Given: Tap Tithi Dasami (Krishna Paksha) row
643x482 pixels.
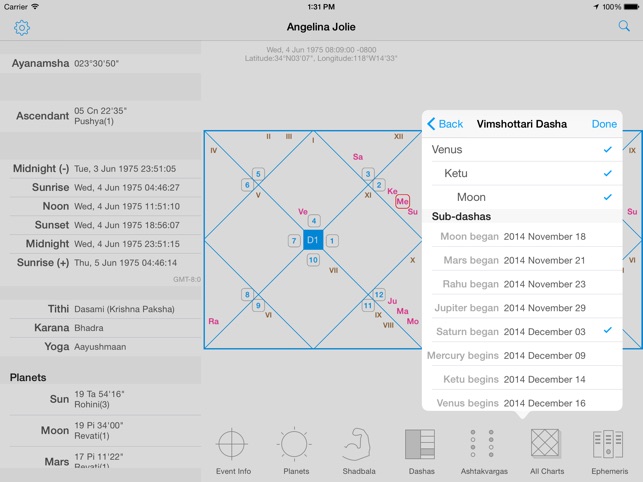Looking at the screenshot, I should pos(100,309).
